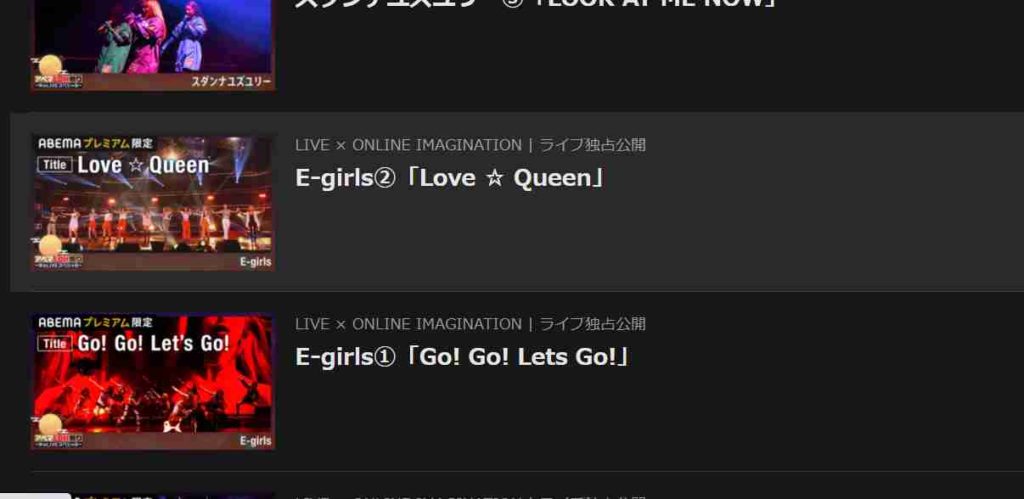
Task: Click E-girls caption on Go! Go! thumbnail
Action: pos(255,442)
